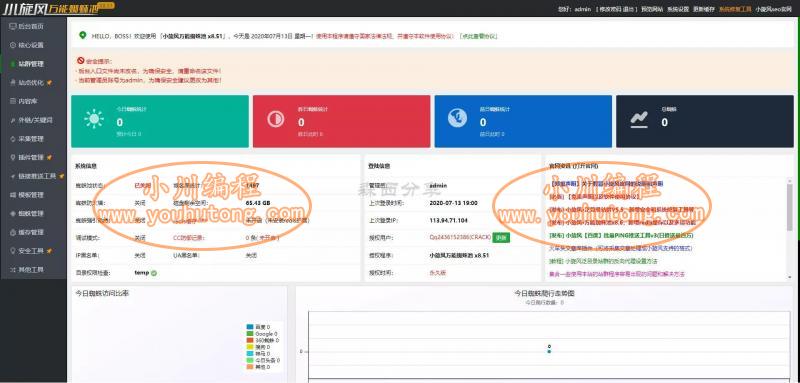Viewport: 800px width, 383px height.
Task: Open 系统设置 in top bar
Action: tap(678, 9)
